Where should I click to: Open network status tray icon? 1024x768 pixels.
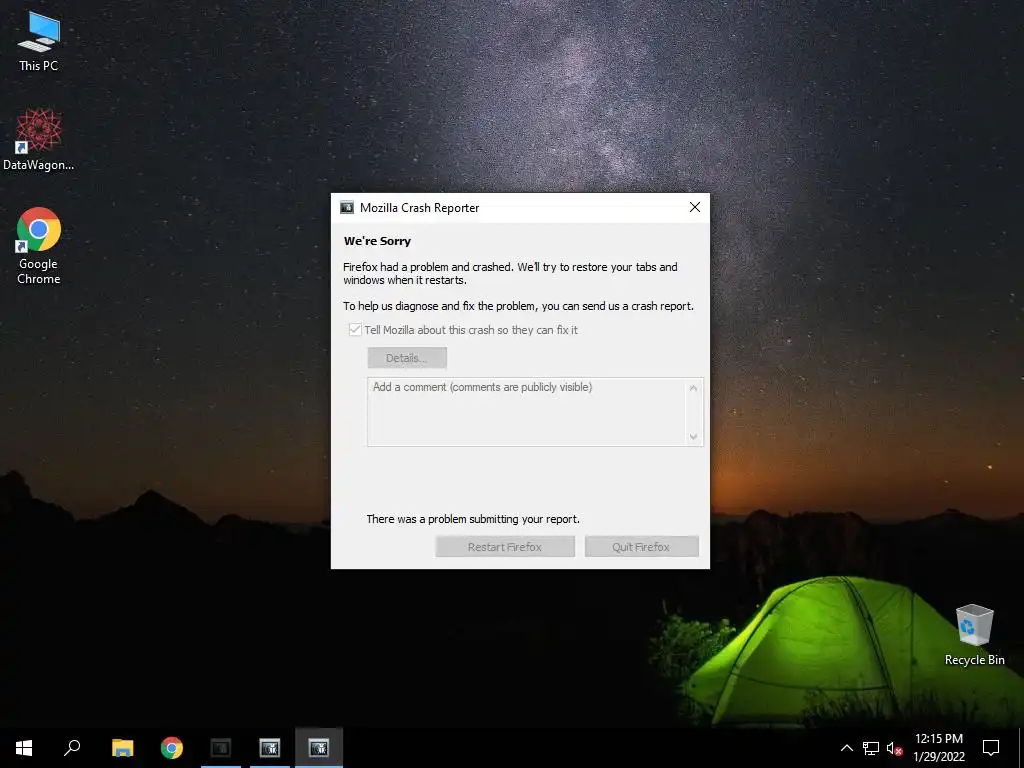pyautogui.click(x=871, y=748)
